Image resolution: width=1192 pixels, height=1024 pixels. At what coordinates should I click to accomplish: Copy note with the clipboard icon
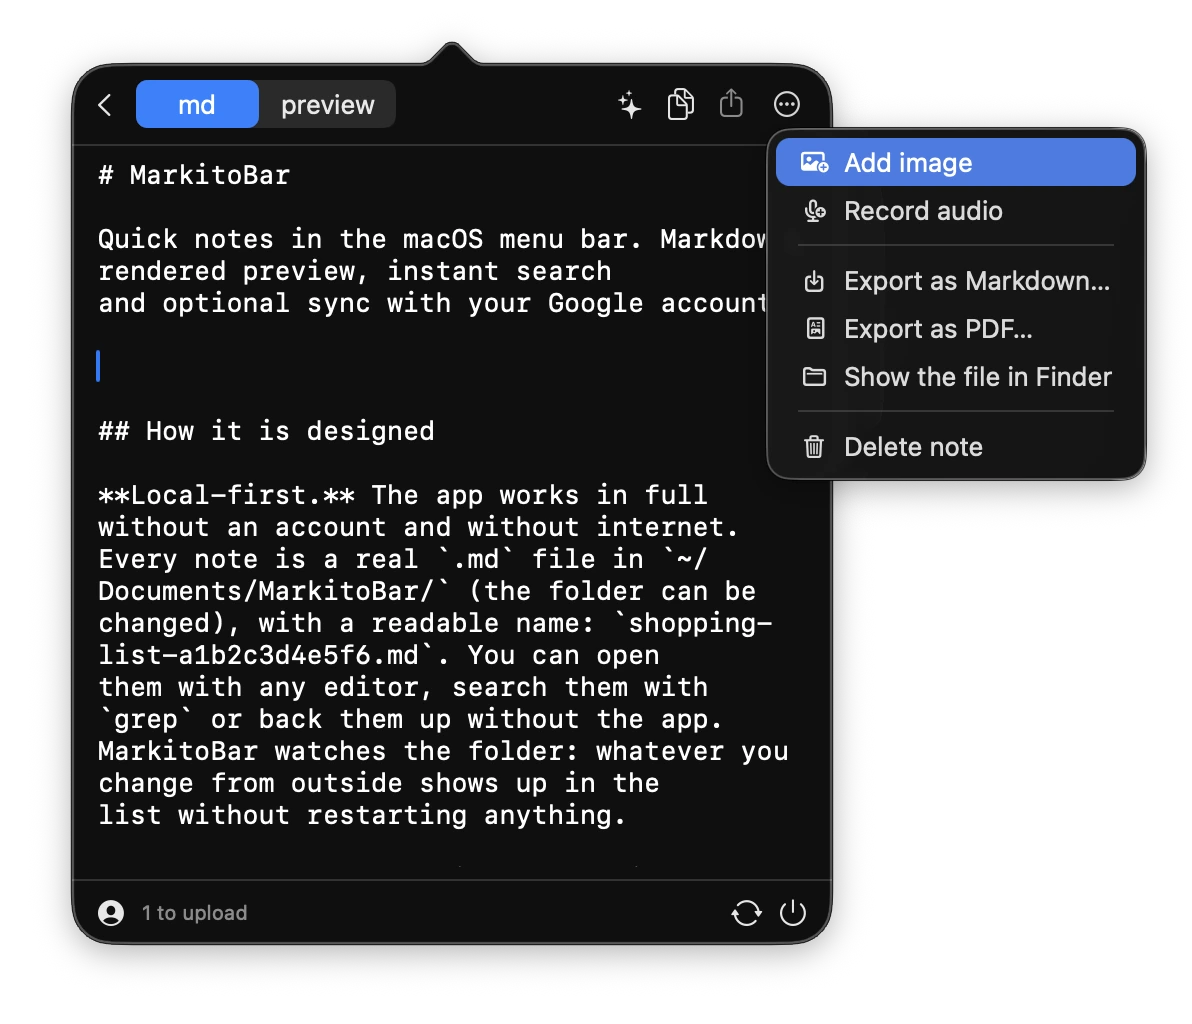pos(680,104)
